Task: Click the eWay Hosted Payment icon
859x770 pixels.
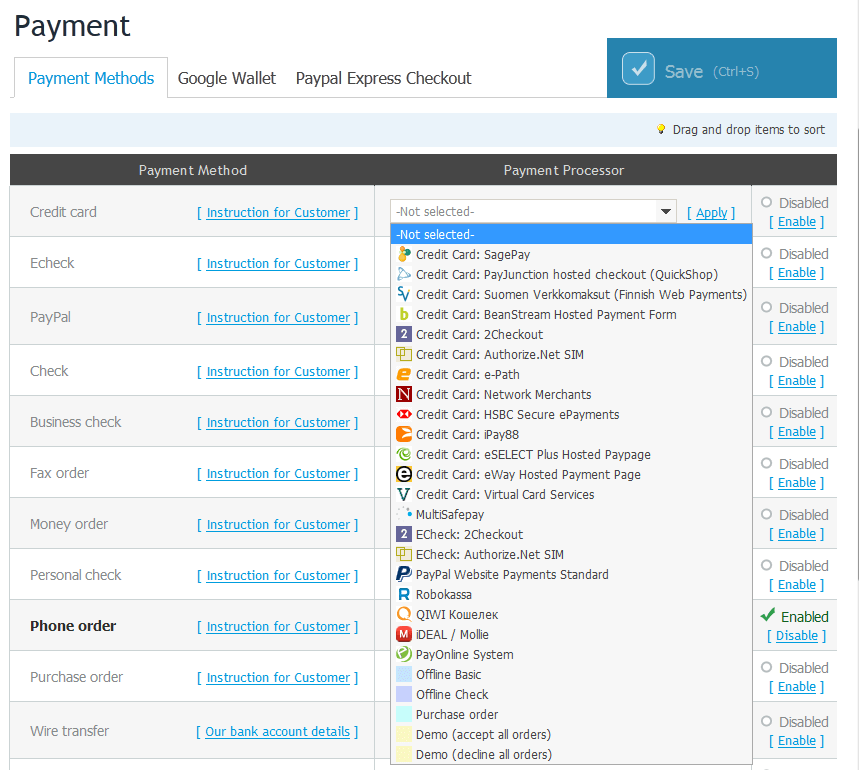Action: point(404,474)
